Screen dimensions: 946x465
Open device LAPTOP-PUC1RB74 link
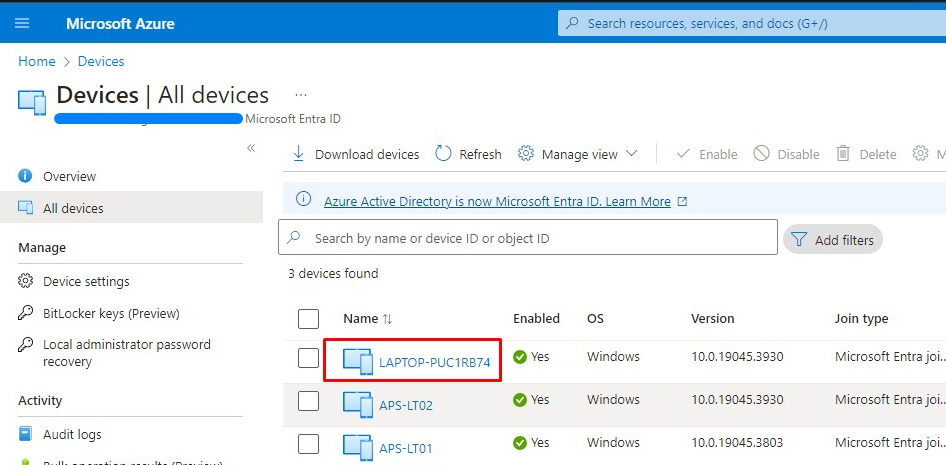click(434, 362)
